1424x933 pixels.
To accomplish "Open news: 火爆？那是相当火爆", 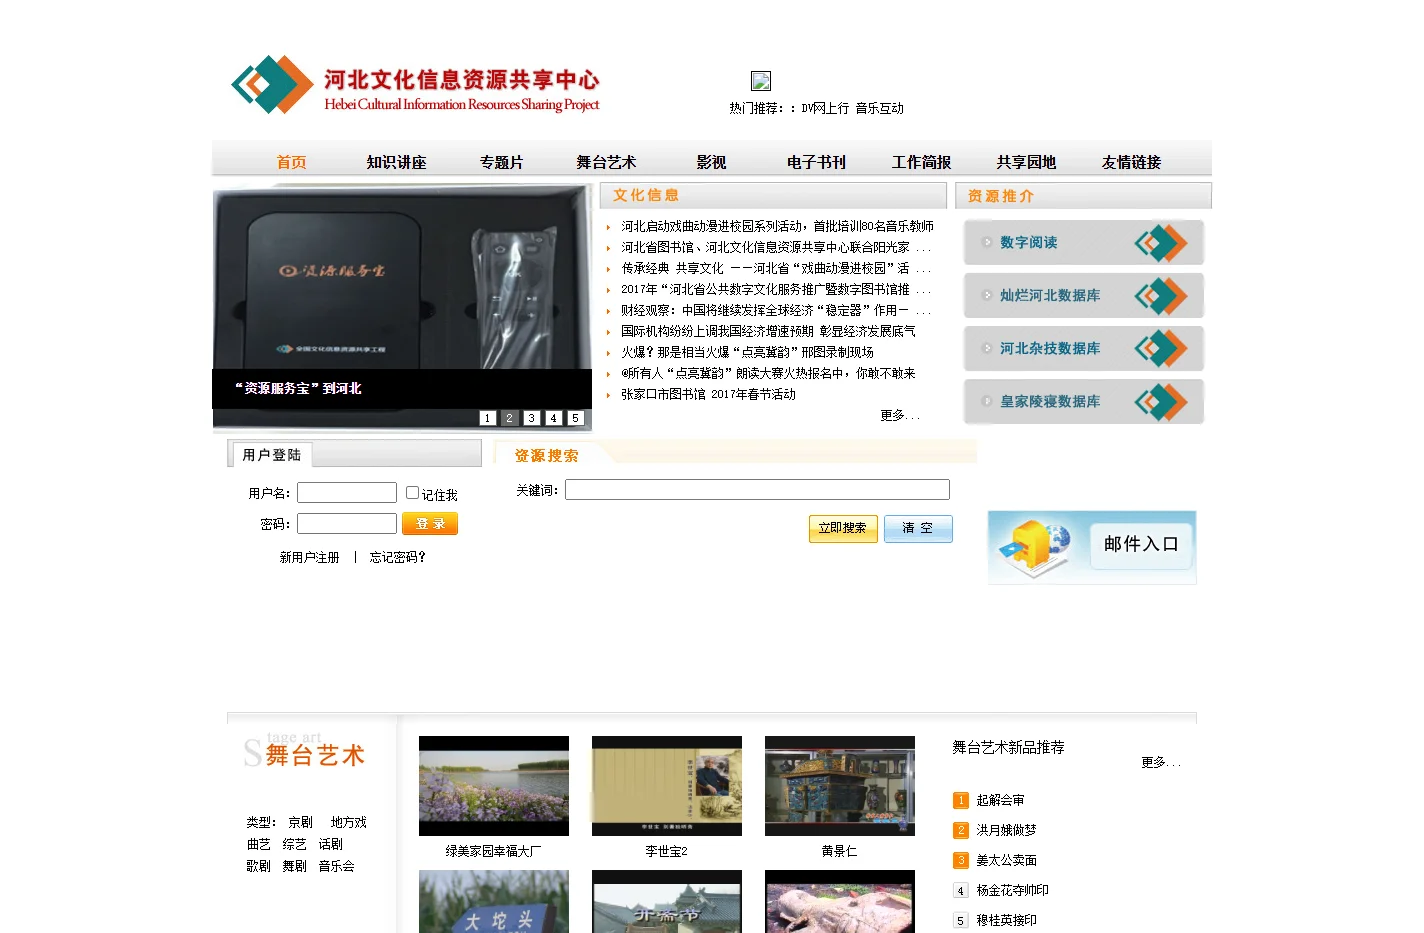I will 747,352.
